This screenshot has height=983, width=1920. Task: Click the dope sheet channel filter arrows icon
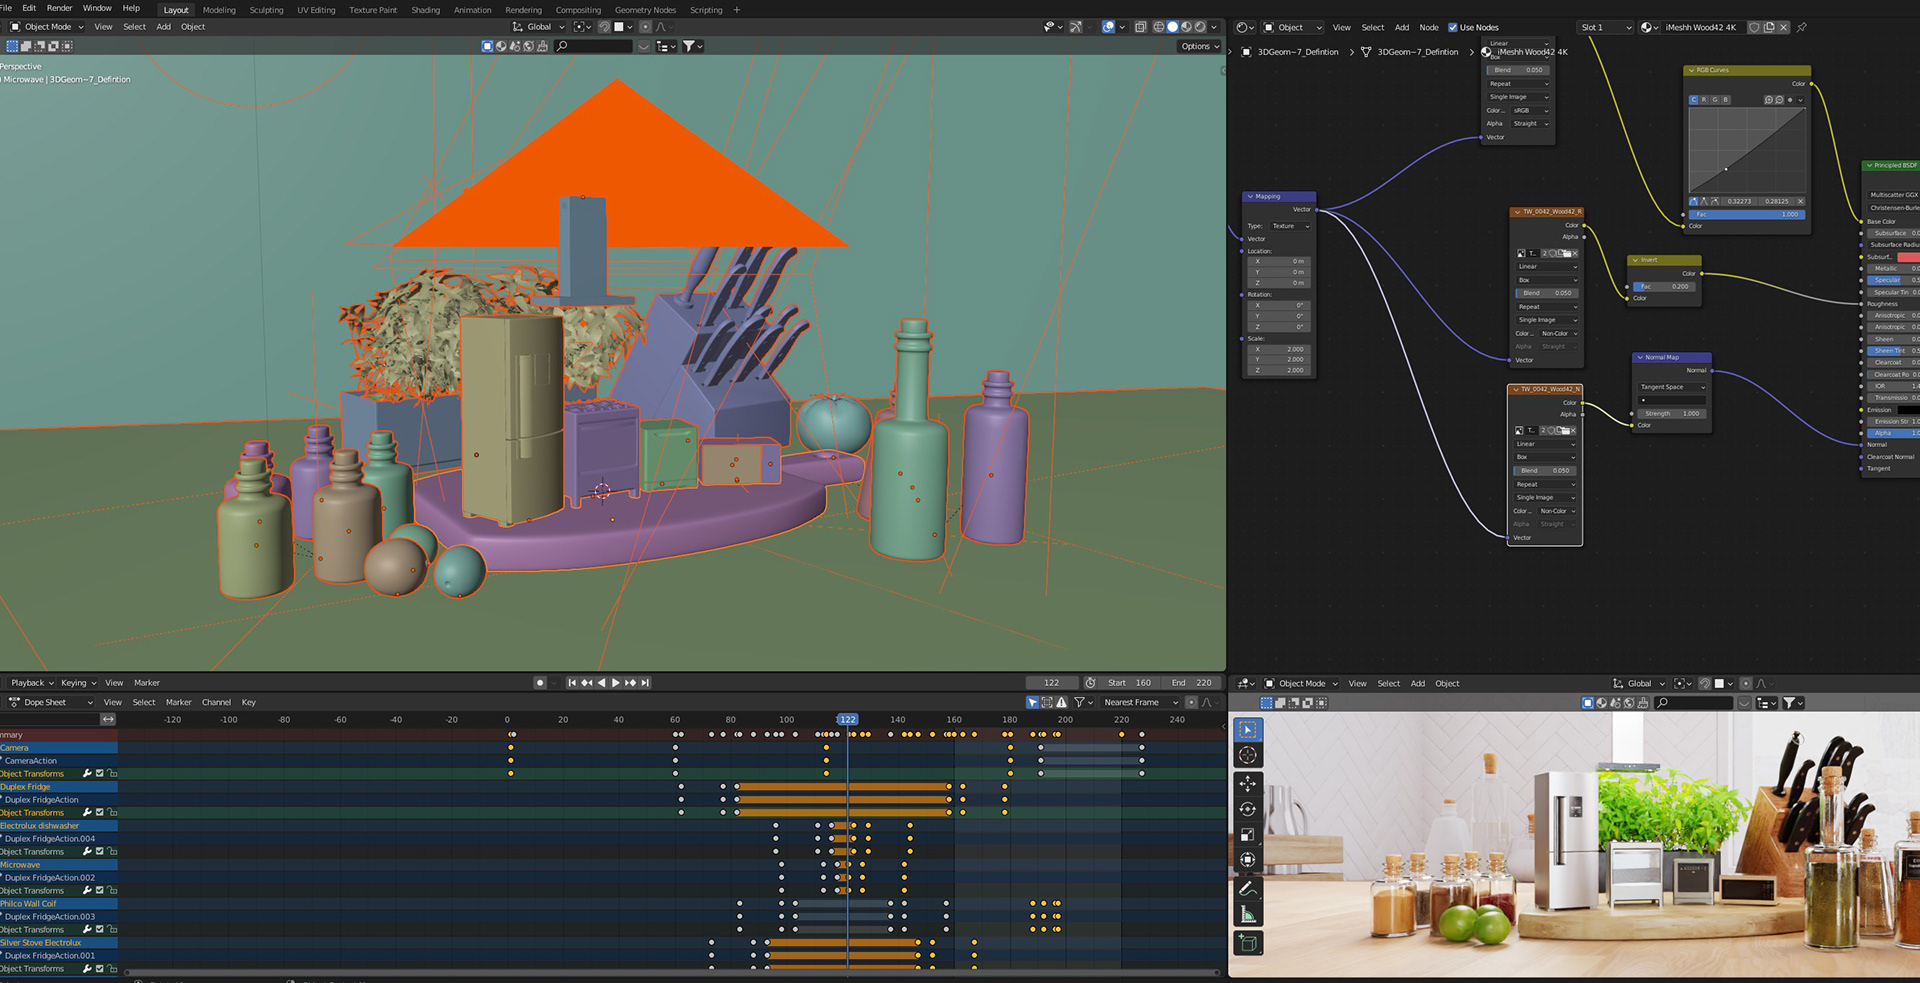[x=108, y=719]
